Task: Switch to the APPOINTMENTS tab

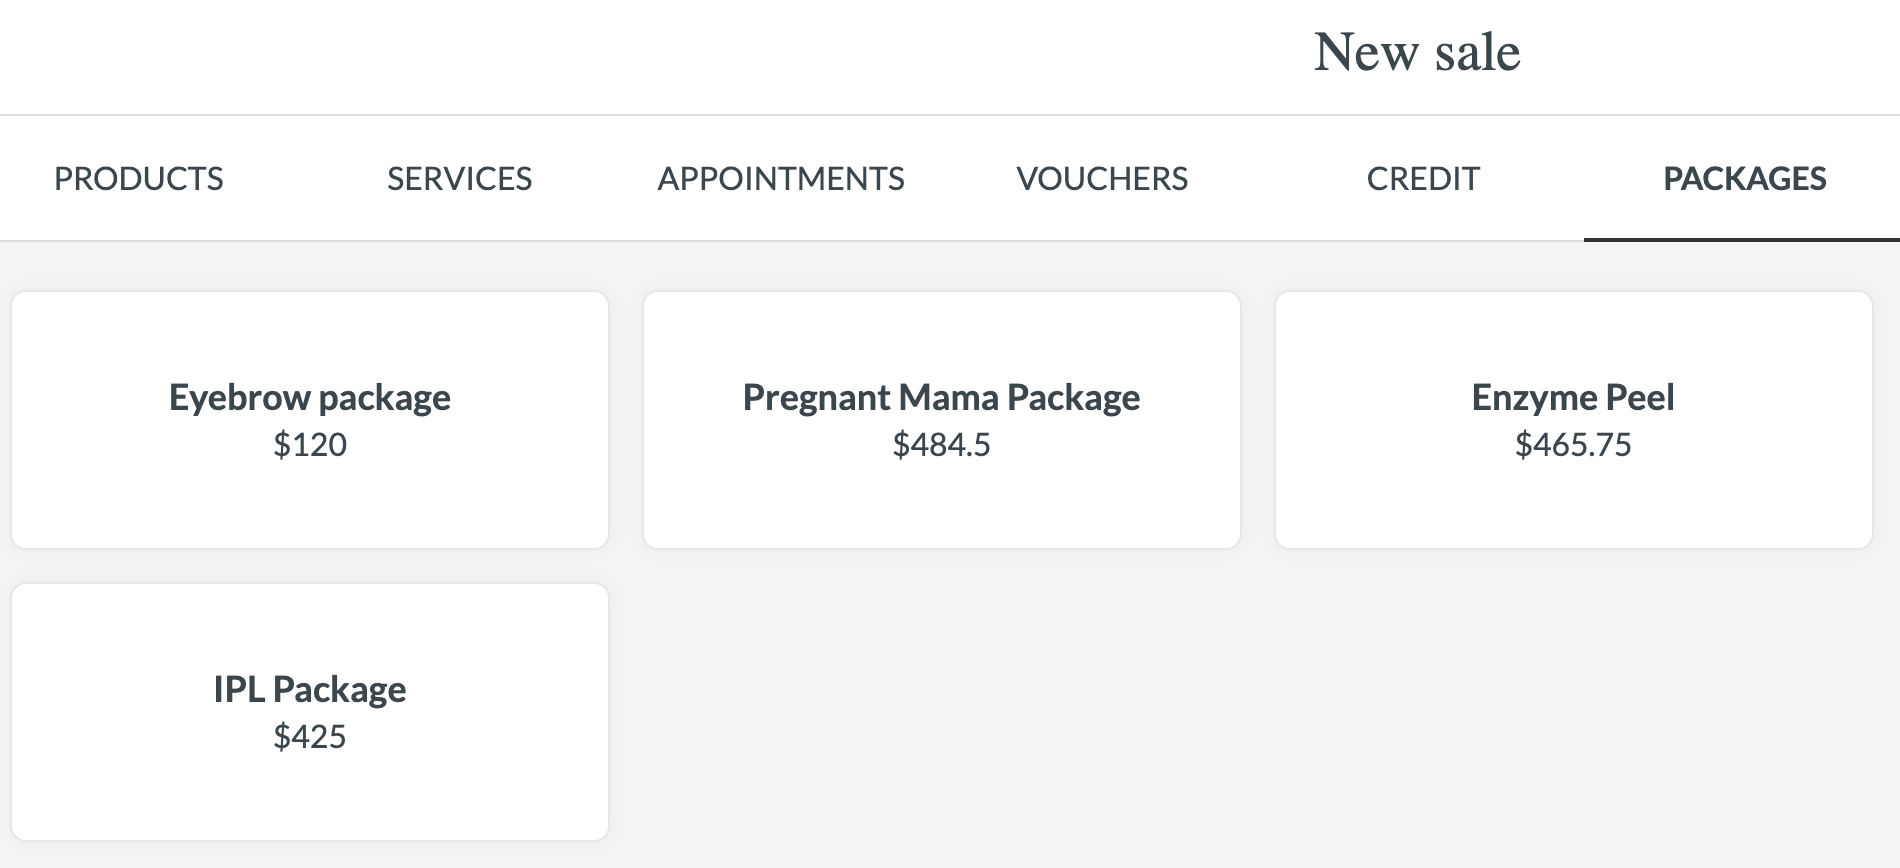Action: tap(781, 179)
